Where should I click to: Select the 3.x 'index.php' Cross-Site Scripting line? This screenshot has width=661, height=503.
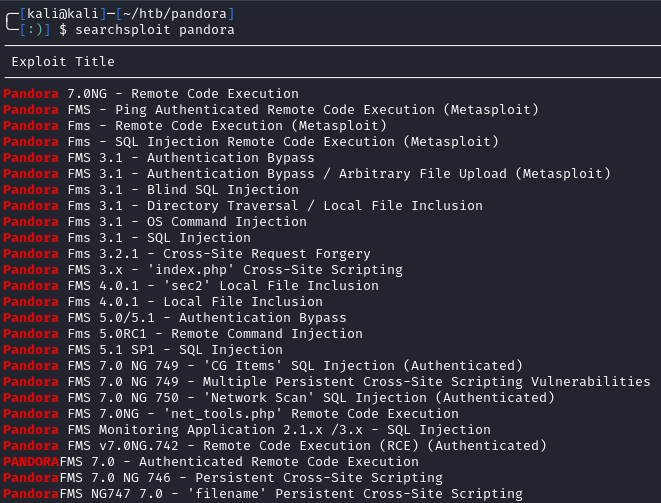202,270
